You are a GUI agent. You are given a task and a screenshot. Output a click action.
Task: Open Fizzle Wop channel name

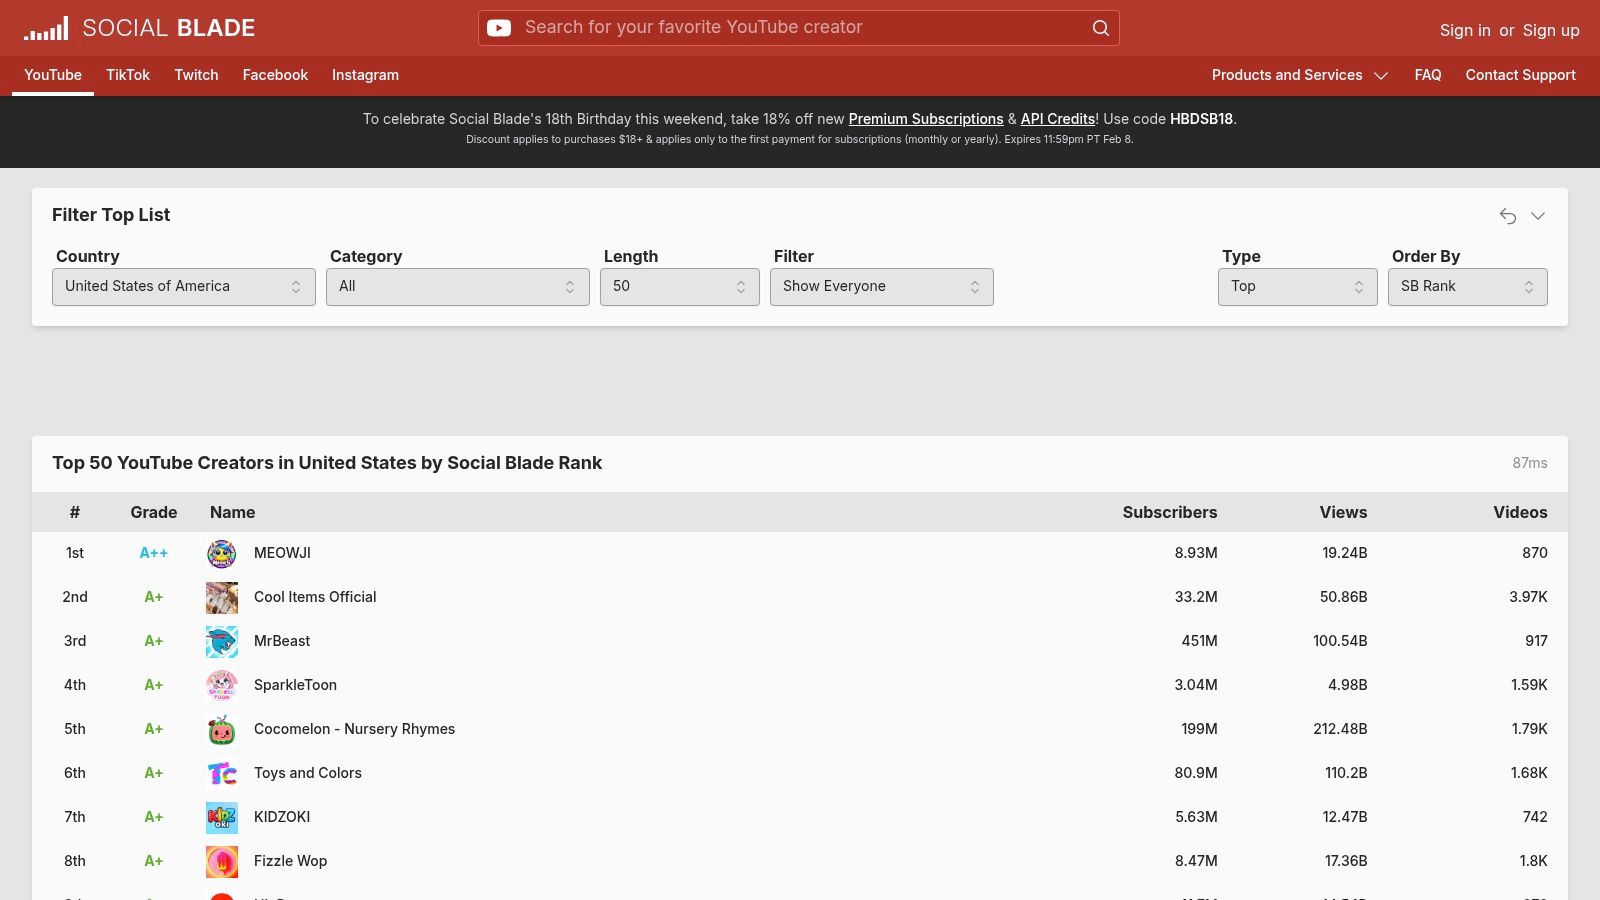[290, 861]
